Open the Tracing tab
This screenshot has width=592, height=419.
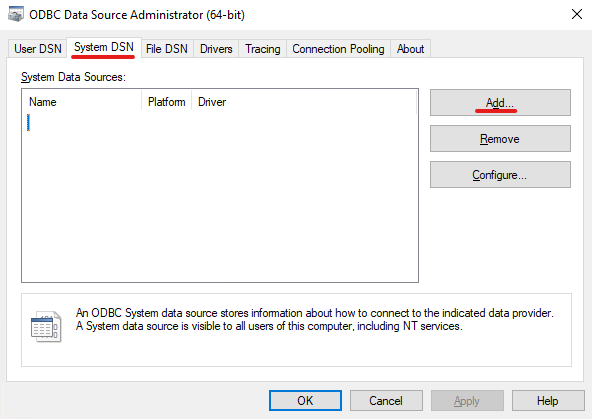262,49
